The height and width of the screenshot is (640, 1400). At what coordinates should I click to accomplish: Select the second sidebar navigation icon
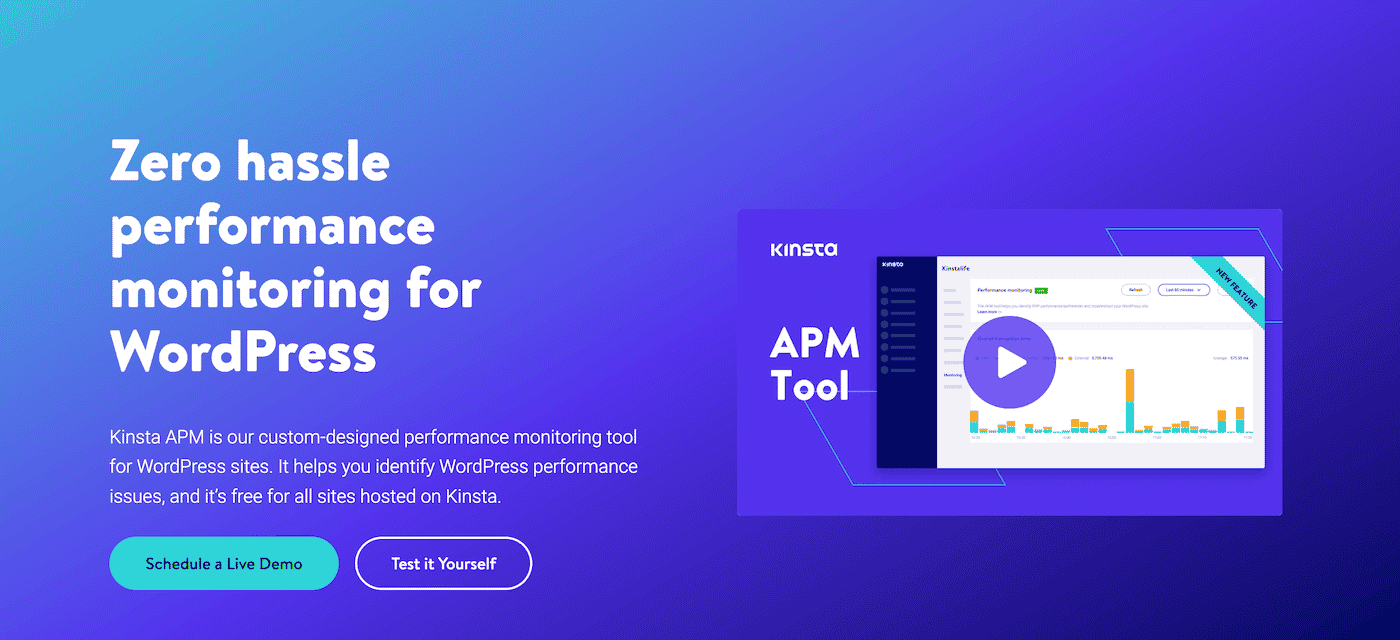[x=884, y=301]
